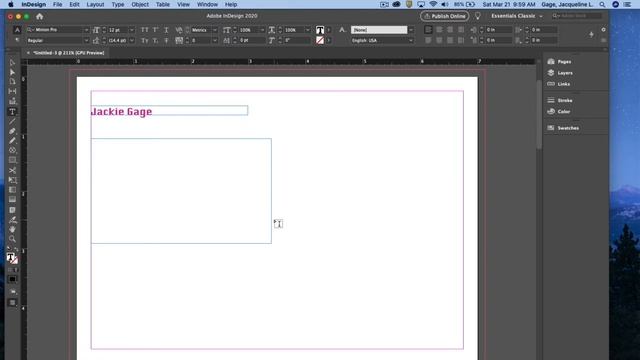Switch to Paragraph Formatting Controls
Viewport: 640px width, 360px height.
coord(17,40)
